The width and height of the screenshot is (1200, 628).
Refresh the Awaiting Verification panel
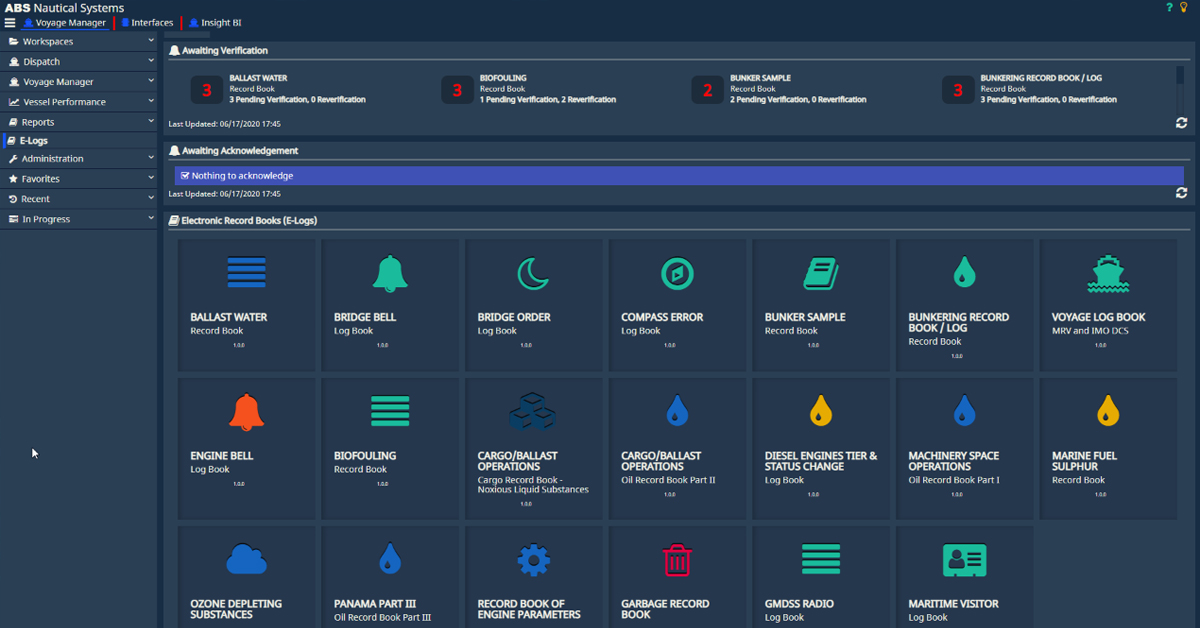[1181, 122]
